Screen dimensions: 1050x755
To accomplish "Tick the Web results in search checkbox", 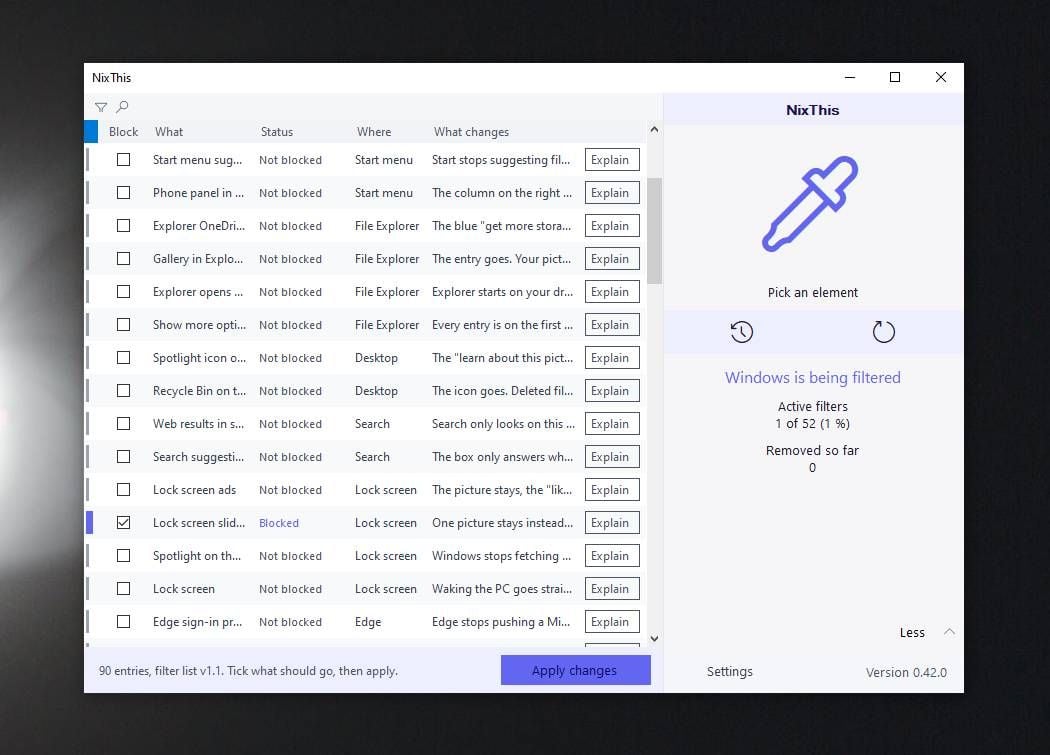I will [123, 423].
